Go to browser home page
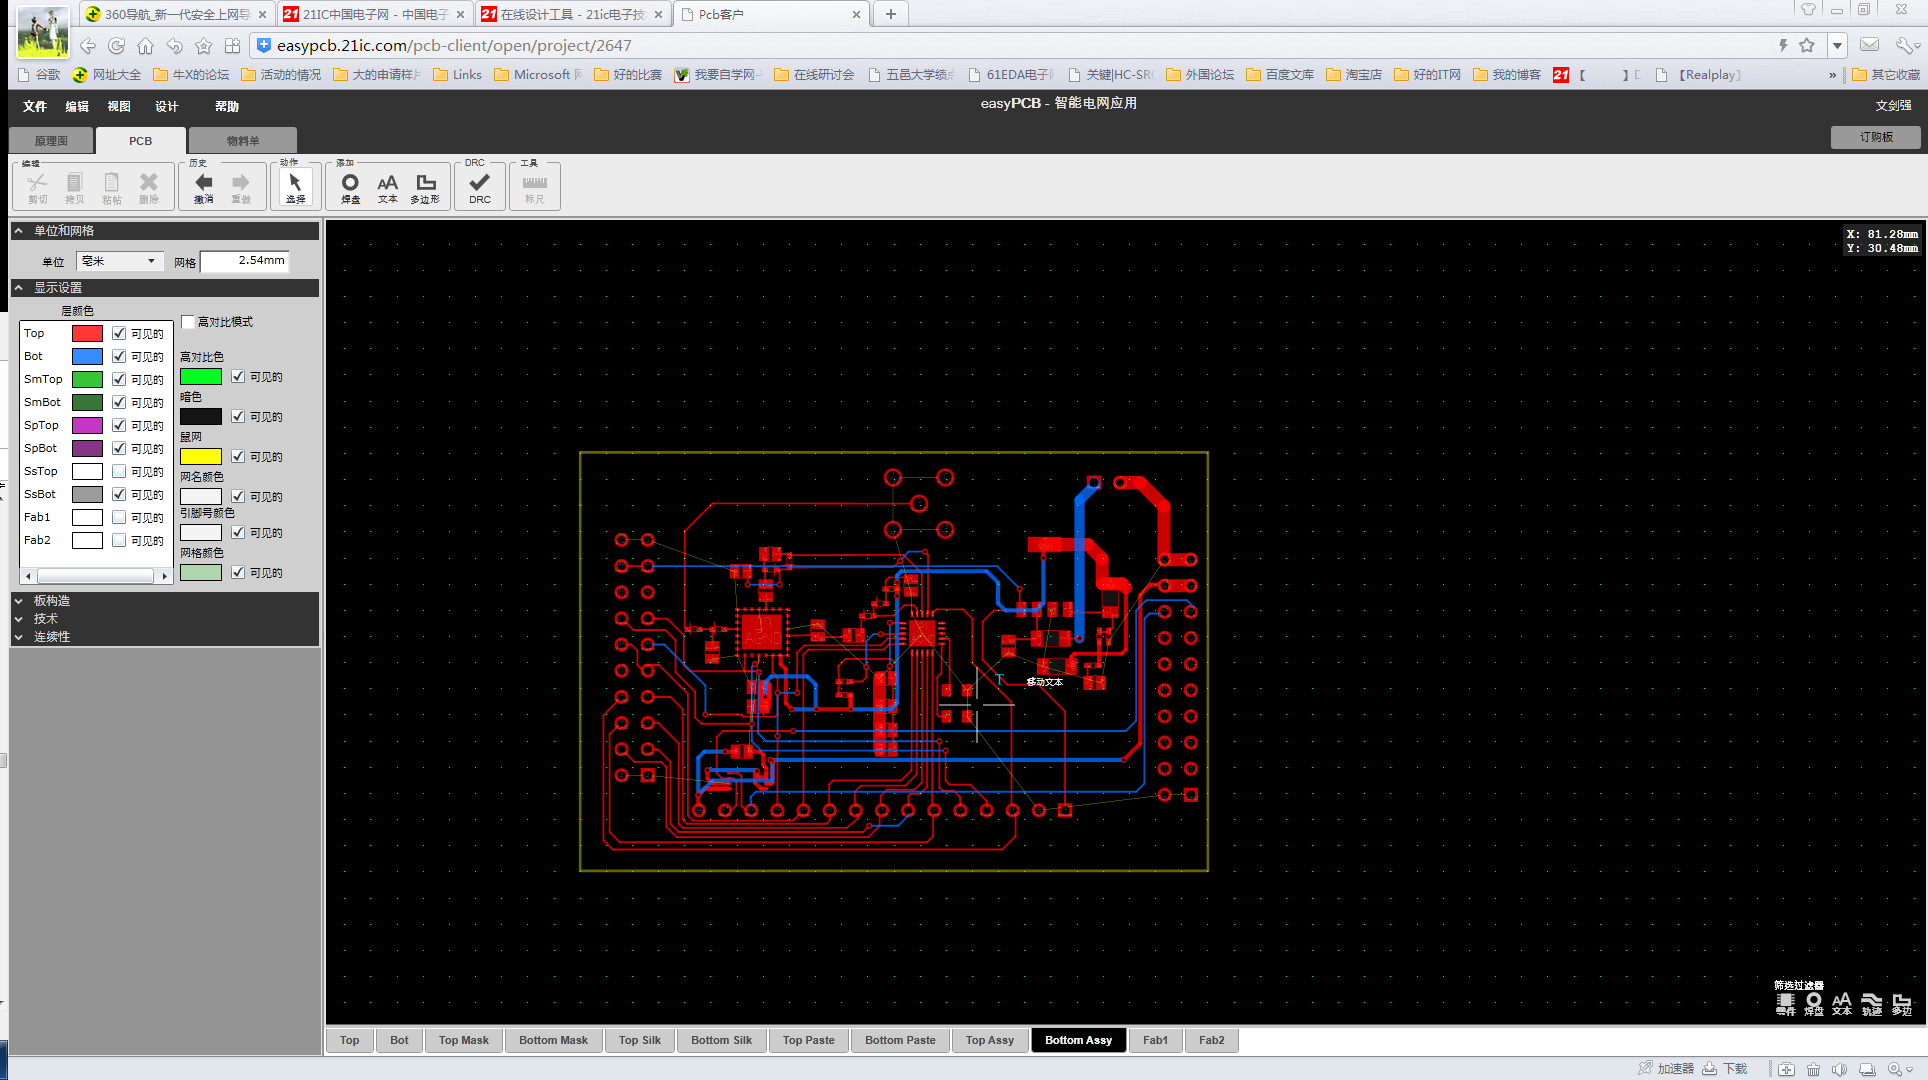Image resolution: width=1928 pixels, height=1080 pixels. tap(146, 46)
